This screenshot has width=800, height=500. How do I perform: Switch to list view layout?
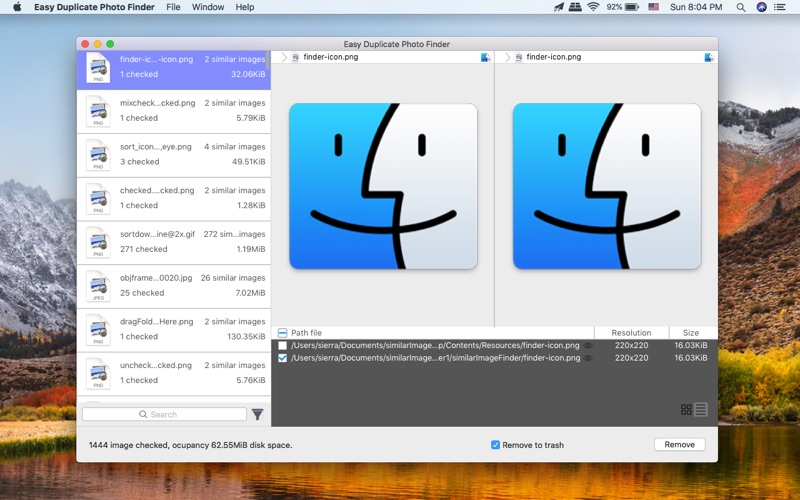pyautogui.click(x=701, y=410)
